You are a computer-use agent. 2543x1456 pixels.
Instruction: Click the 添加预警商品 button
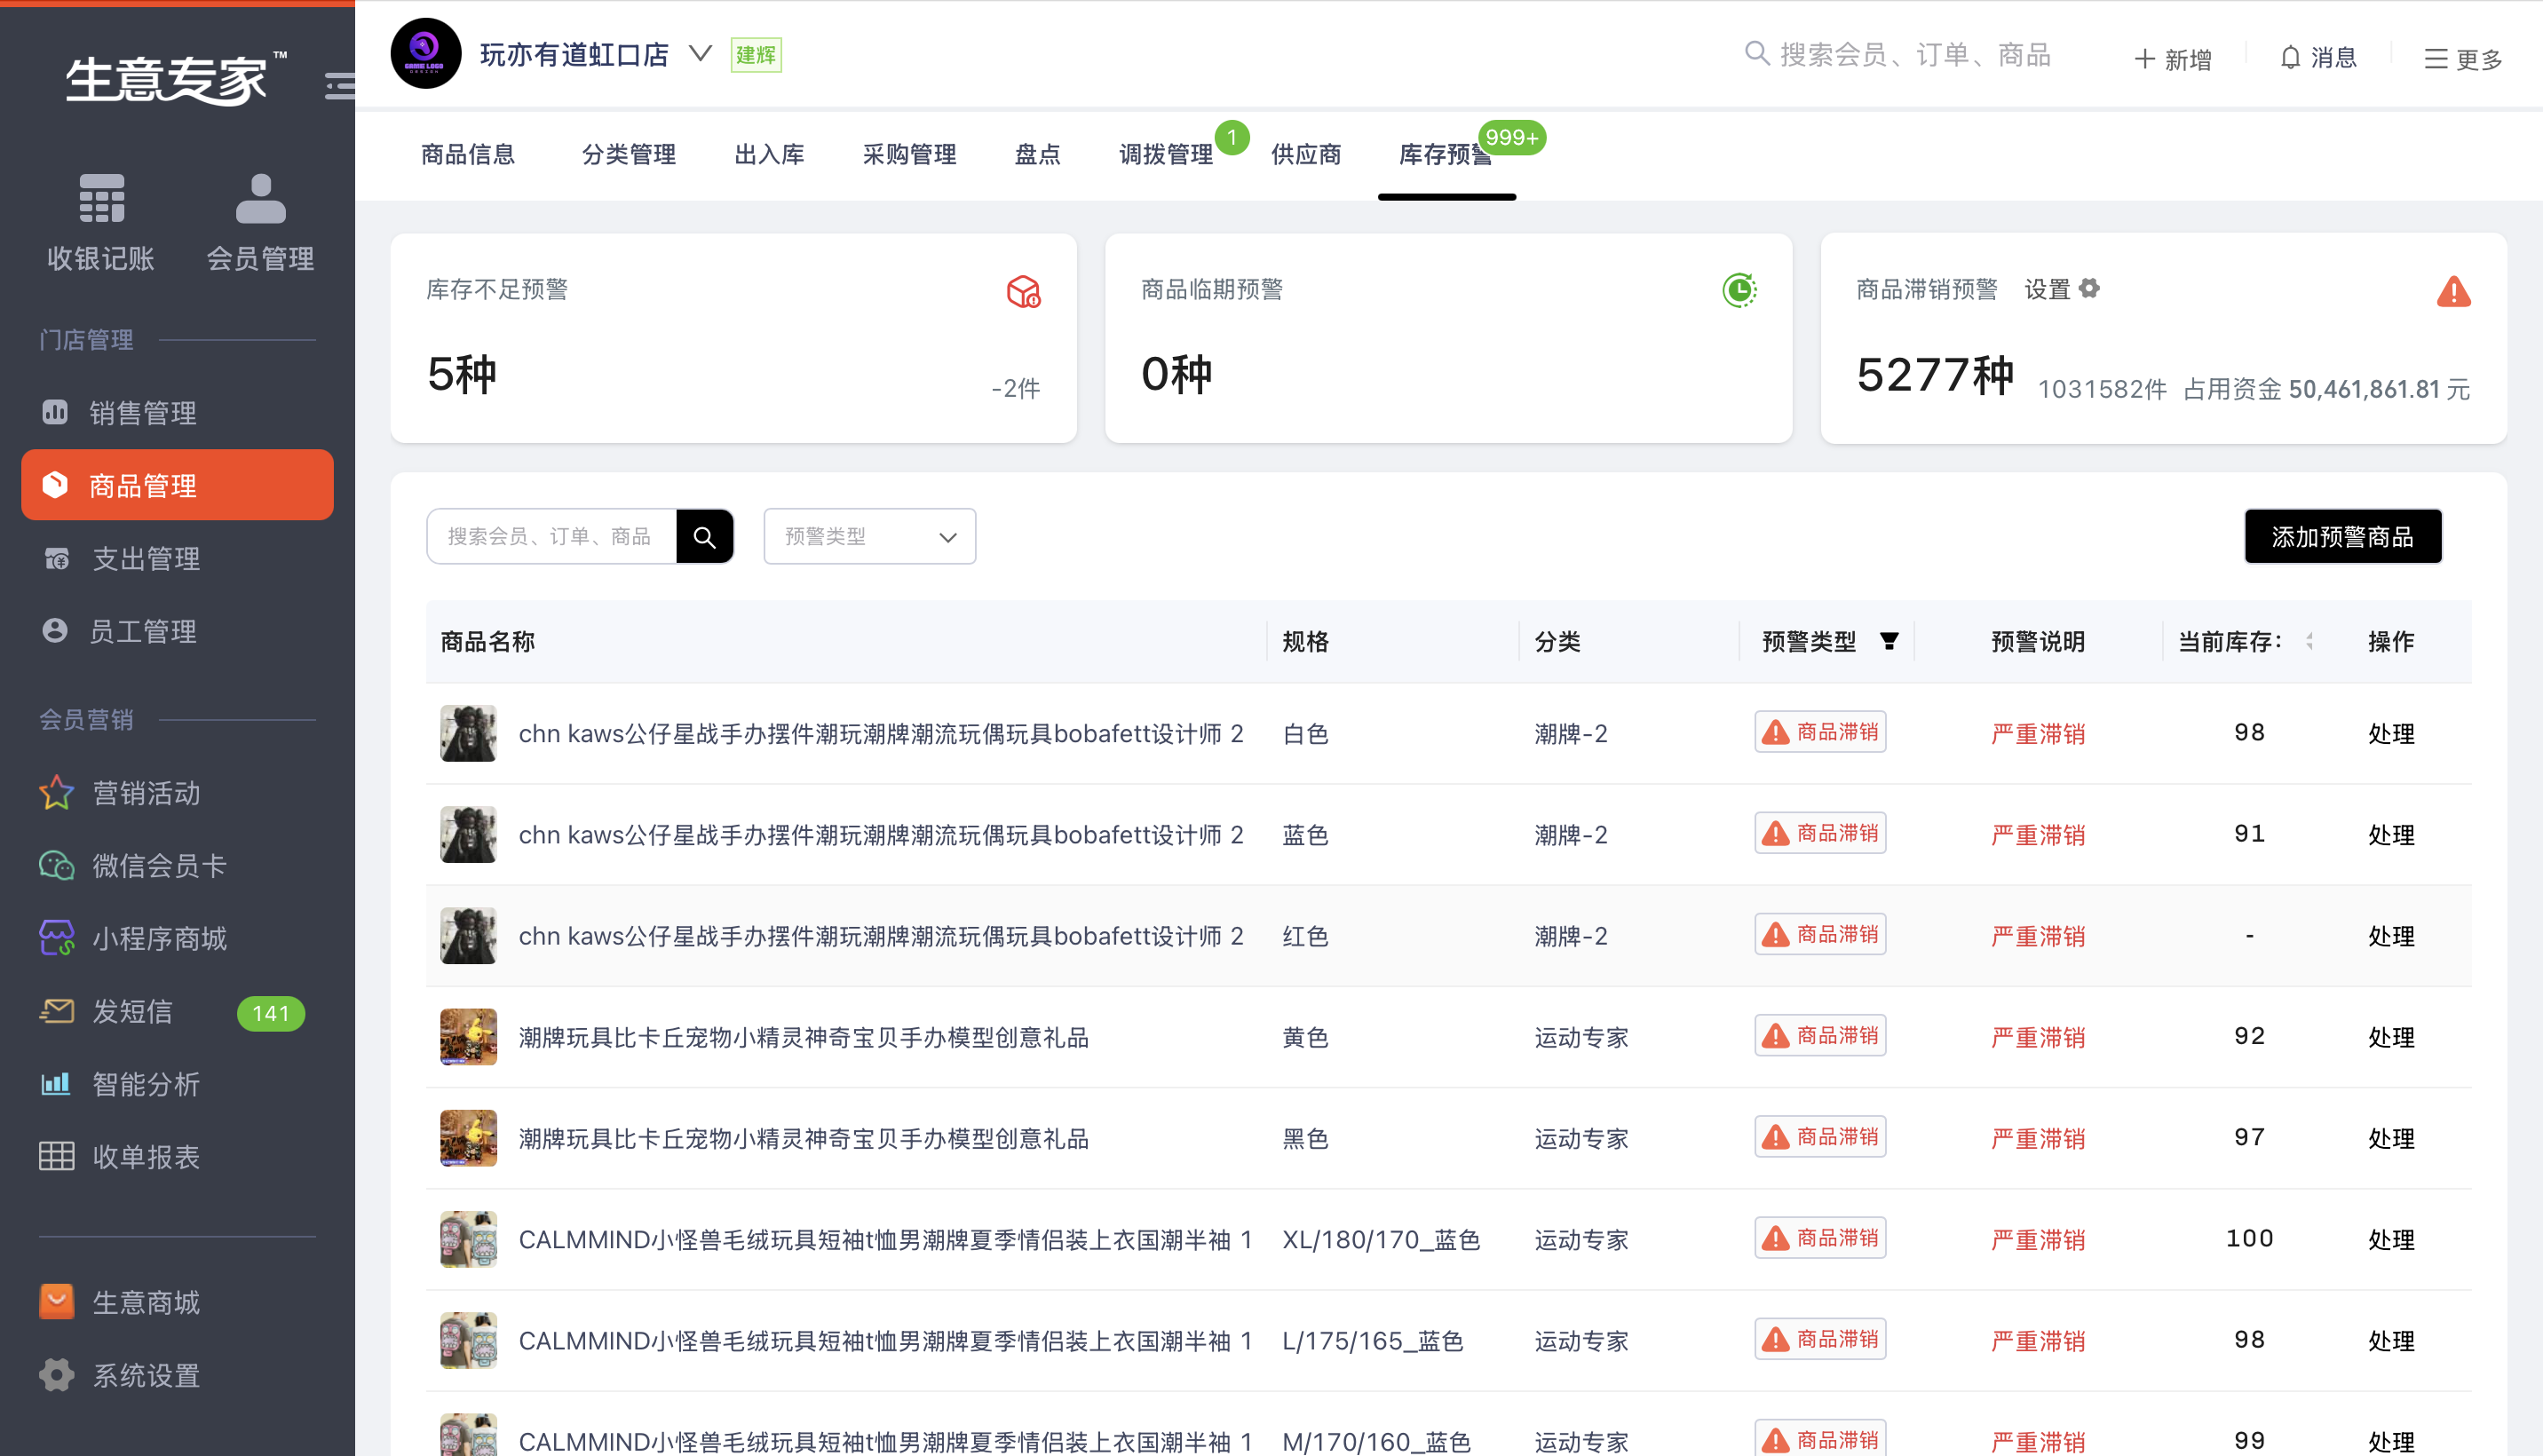click(x=2342, y=537)
